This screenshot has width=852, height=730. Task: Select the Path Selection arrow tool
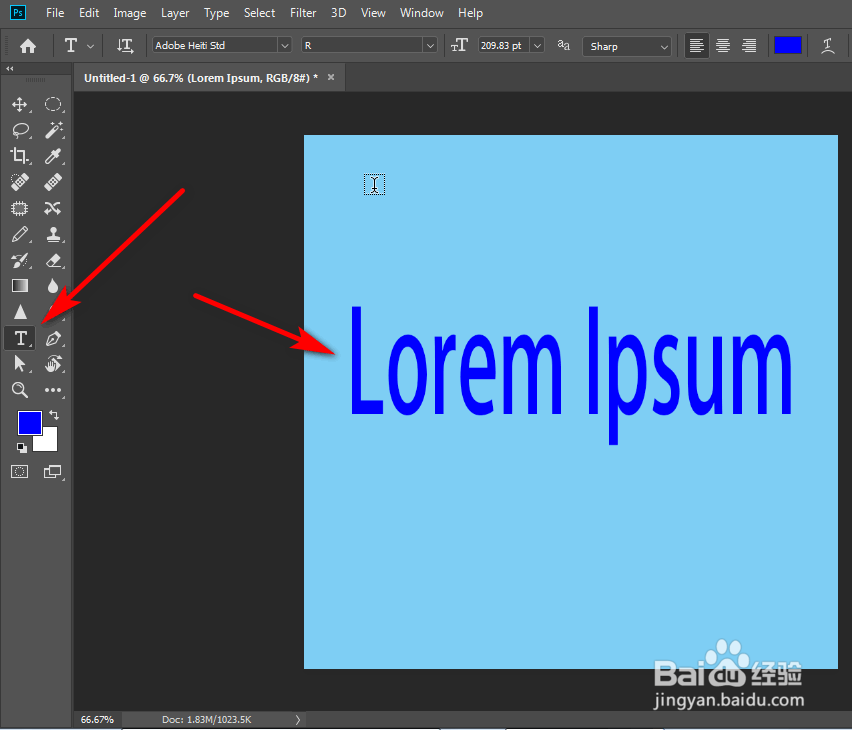(20, 364)
